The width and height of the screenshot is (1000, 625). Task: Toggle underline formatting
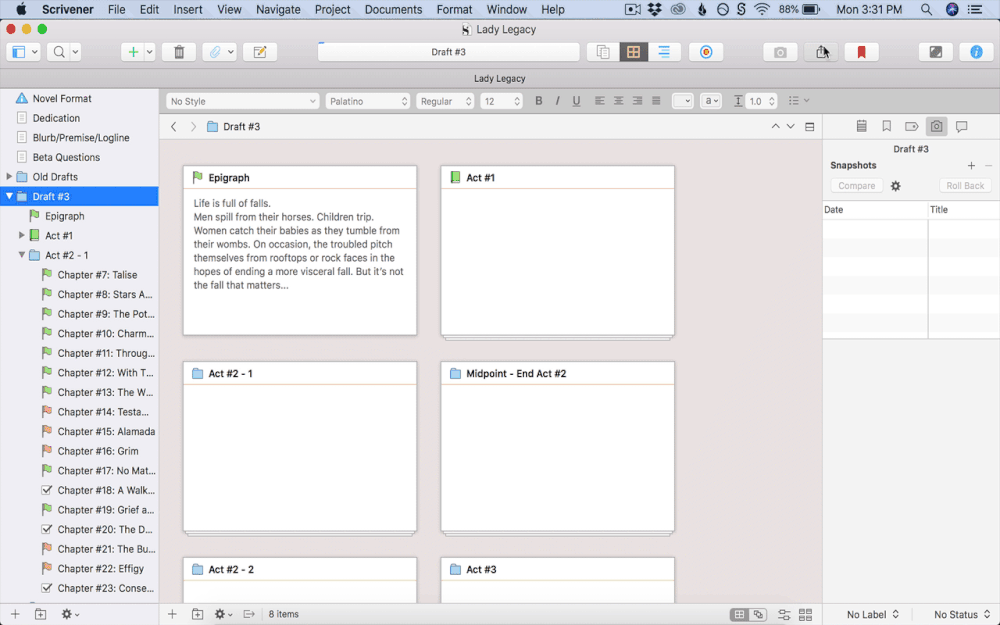tap(576, 101)
